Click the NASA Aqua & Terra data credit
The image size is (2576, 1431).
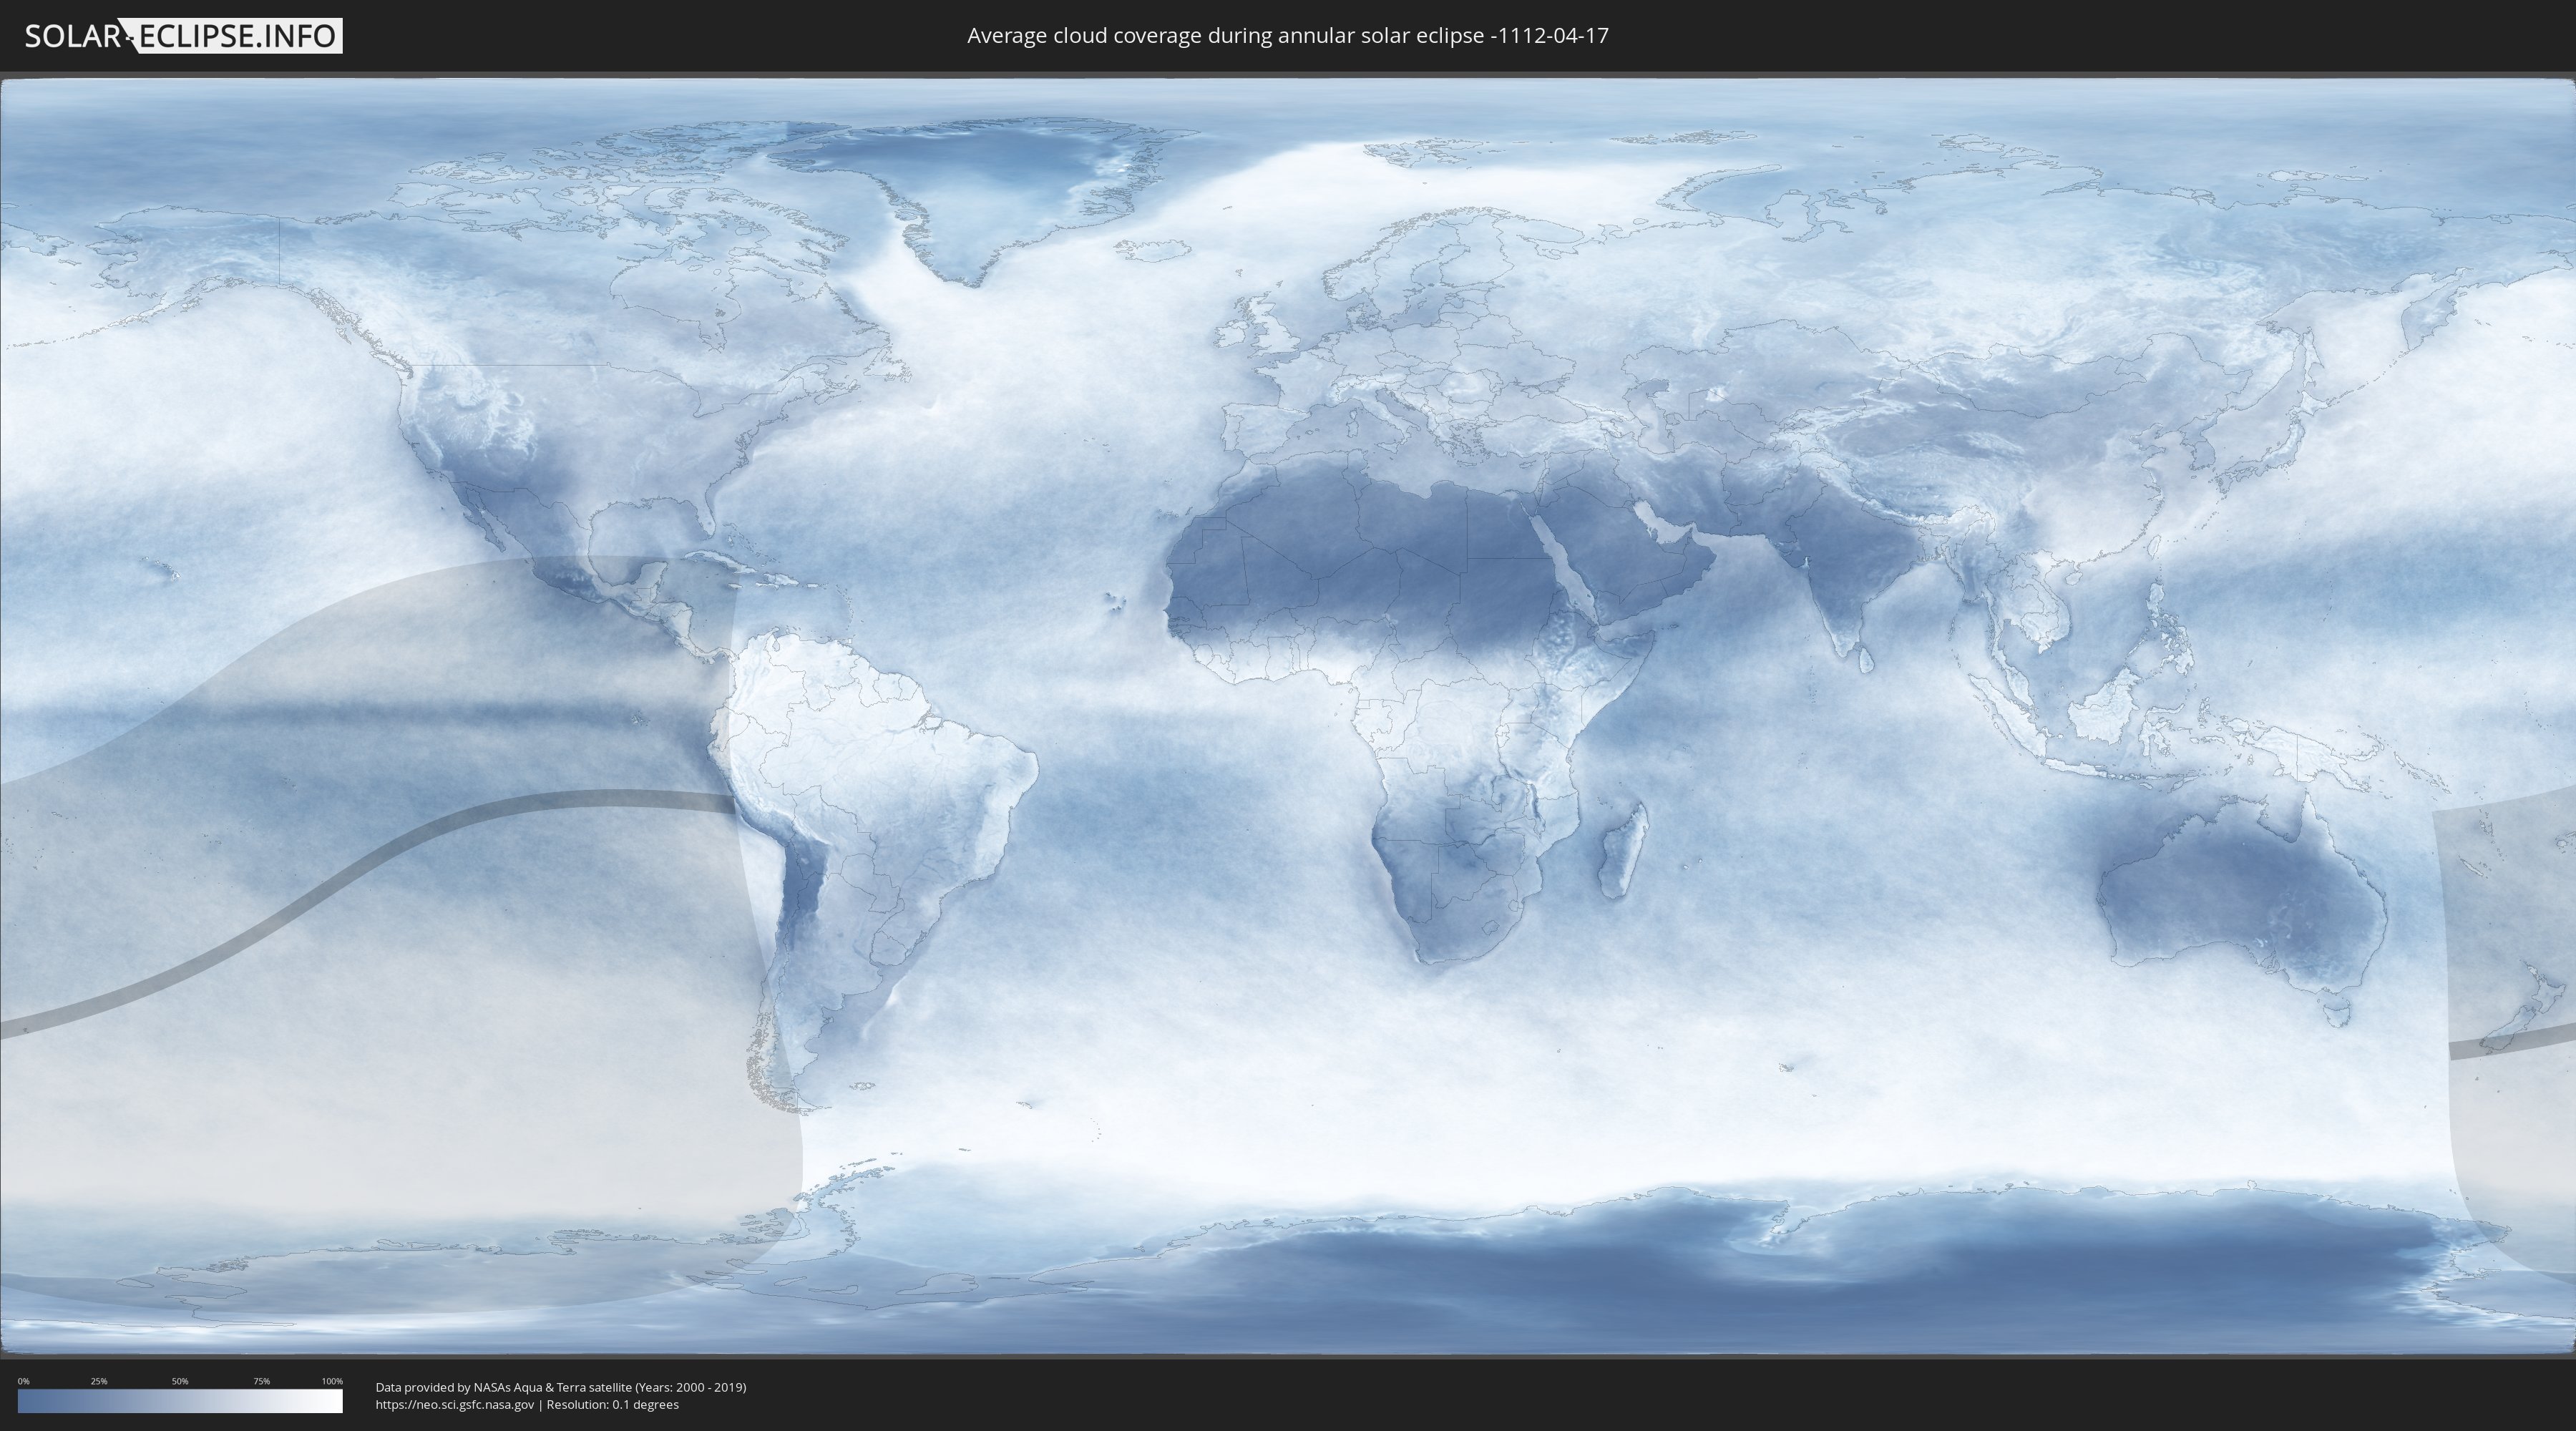pyautogui.click(x=560, y=1387)
